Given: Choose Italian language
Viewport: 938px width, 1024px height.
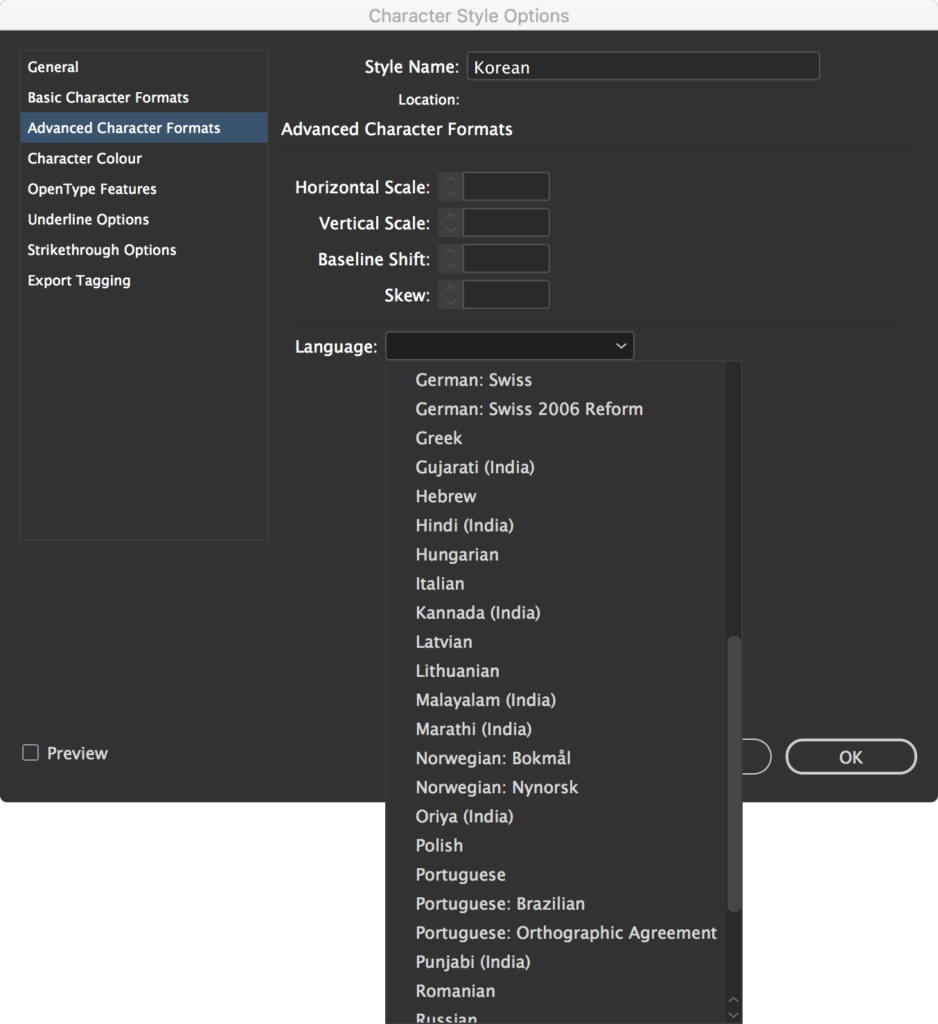Looking at the screenshot, I should 556,583.
